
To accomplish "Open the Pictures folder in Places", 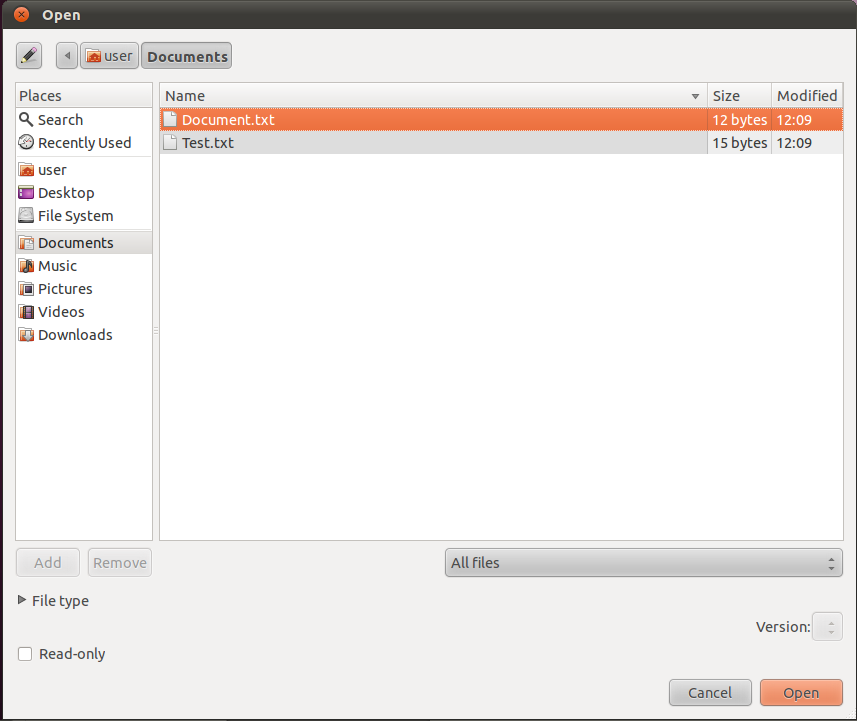I will (65, 289).
